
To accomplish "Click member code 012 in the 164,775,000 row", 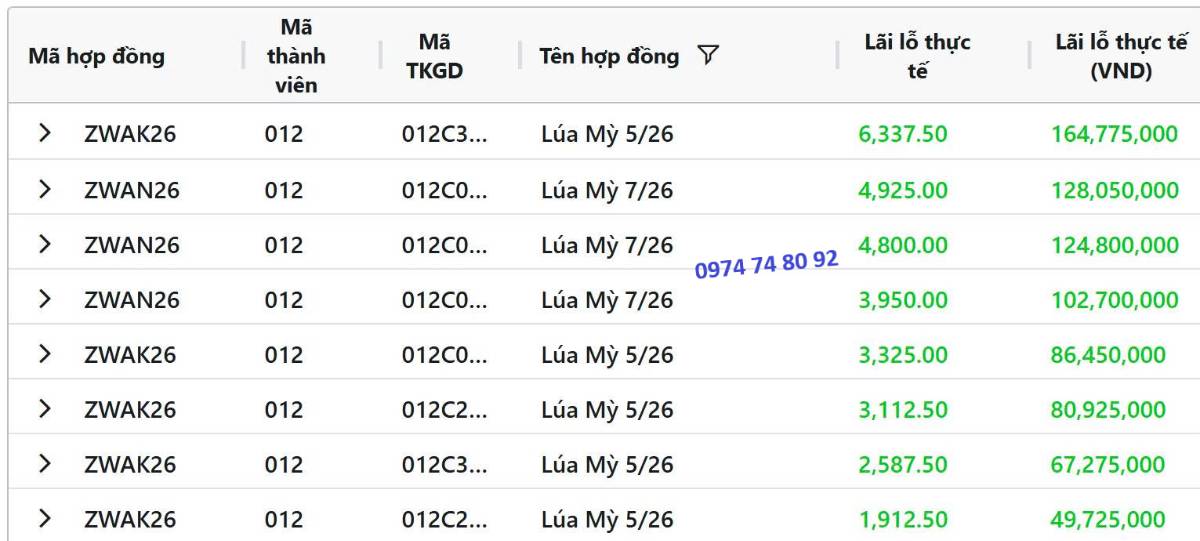I will (284, 134).
